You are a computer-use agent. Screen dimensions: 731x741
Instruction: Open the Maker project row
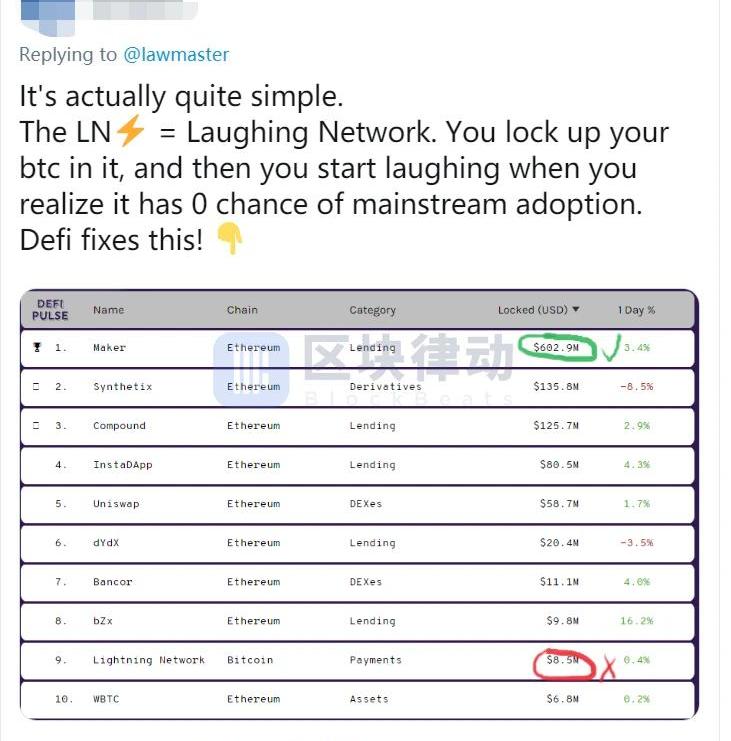coord(110,348)
